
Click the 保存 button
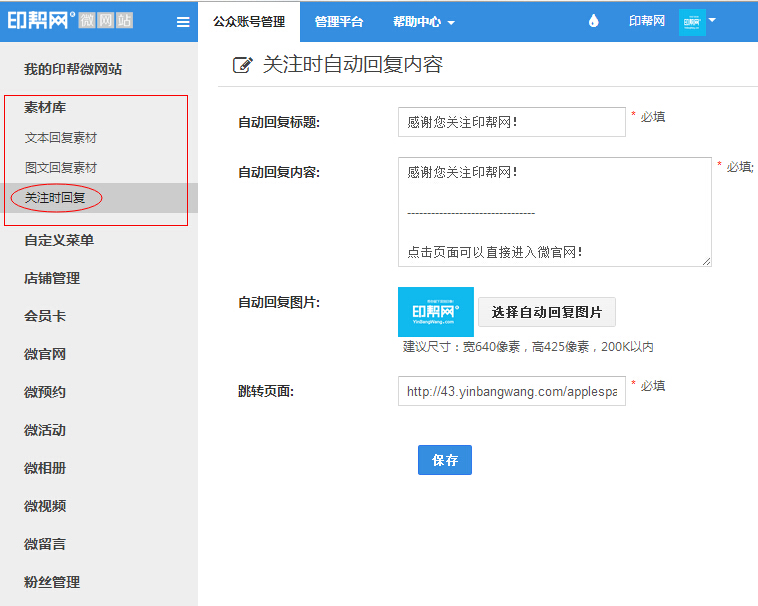tap(444, 460)
